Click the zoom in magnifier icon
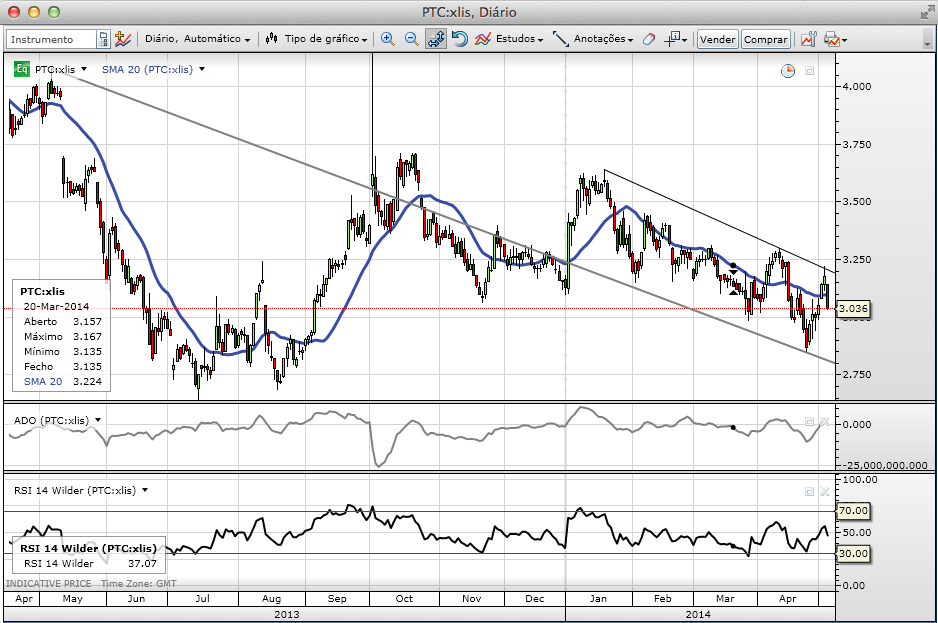The image size is (938, 623). [x=388, y=39]
